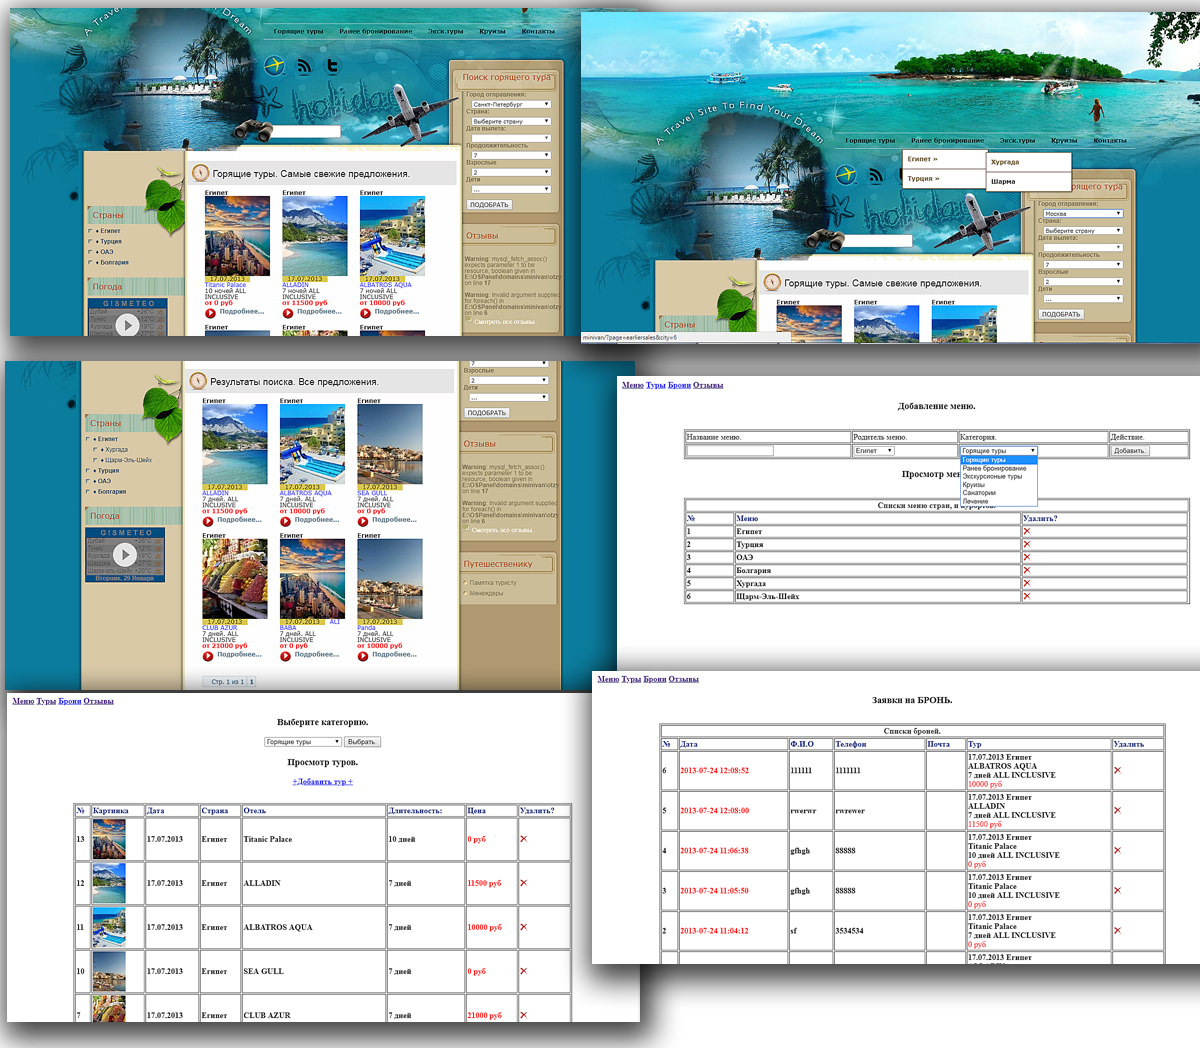
Task: Open Дети dropdown in search results page panel
Action: (x=509, y=397)
